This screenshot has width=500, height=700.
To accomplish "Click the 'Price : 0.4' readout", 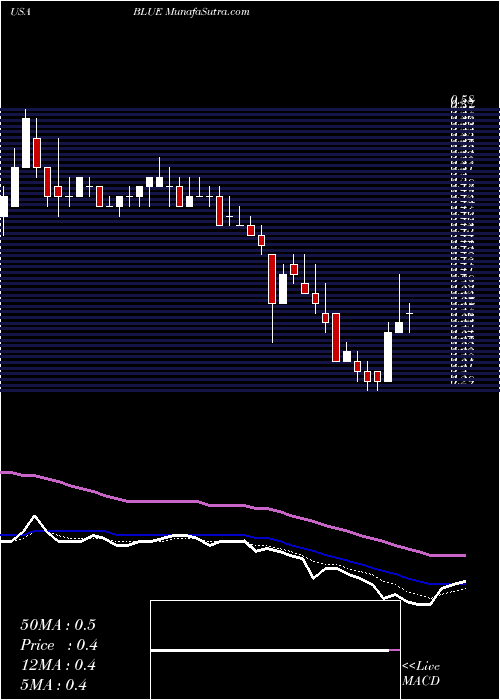I will click(x=59, y=645).
